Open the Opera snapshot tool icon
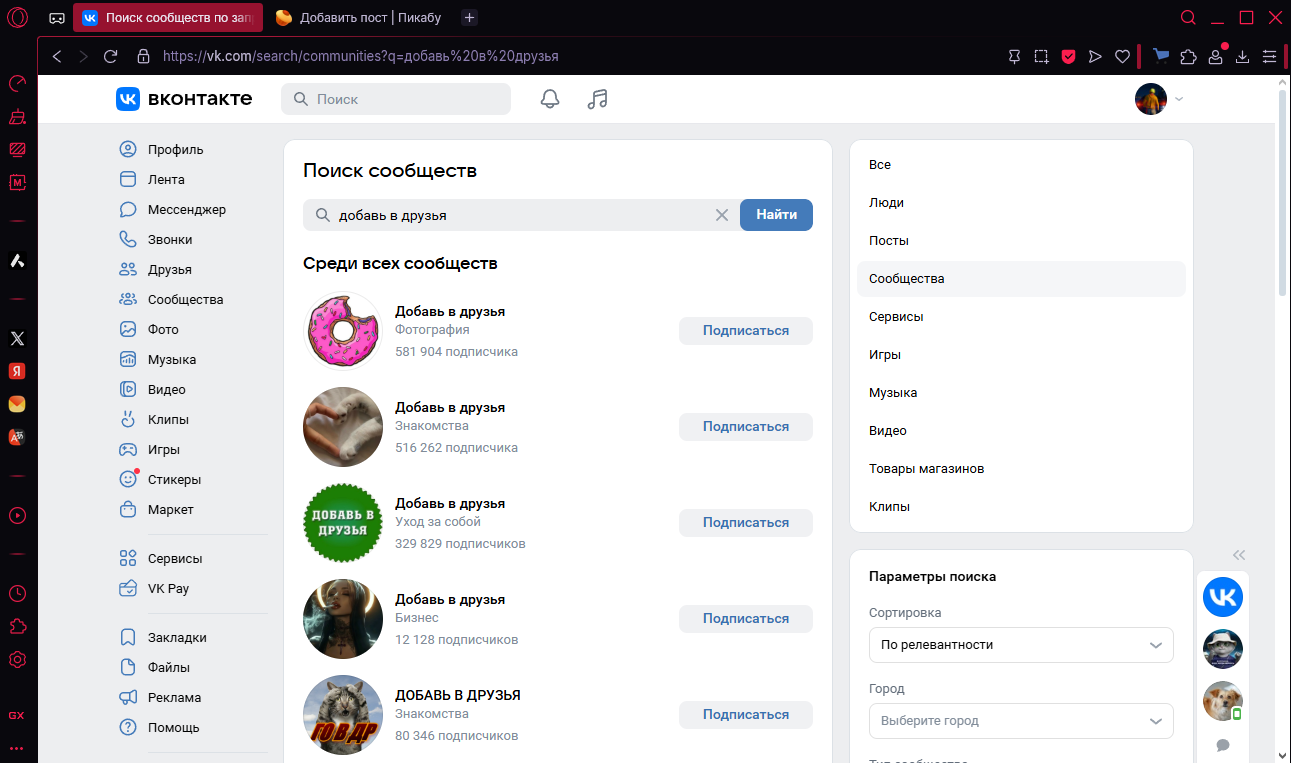1291x763 pixels. point(1041,56)
